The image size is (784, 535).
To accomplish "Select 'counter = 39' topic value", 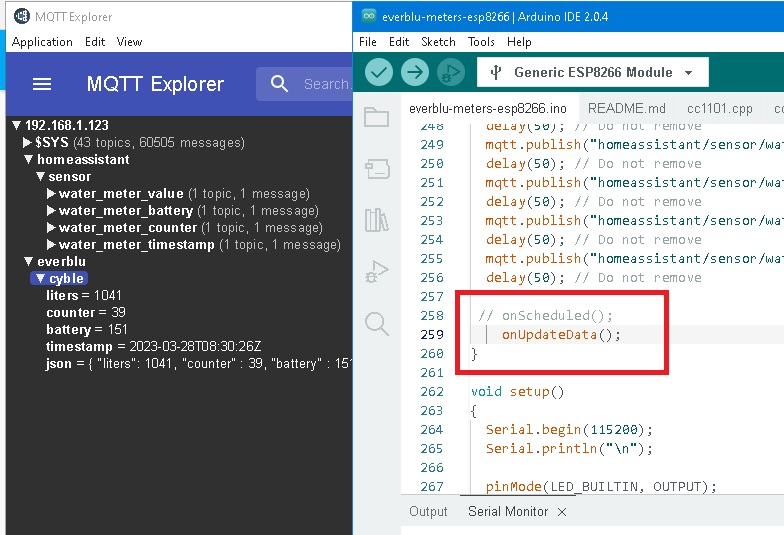I will [x=86, y=312].
